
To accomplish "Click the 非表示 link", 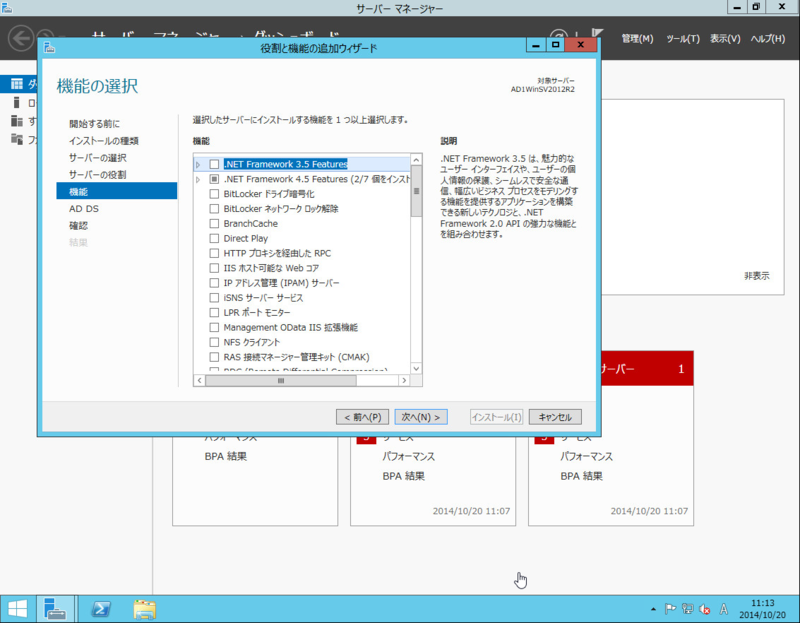I will (756, 276).
